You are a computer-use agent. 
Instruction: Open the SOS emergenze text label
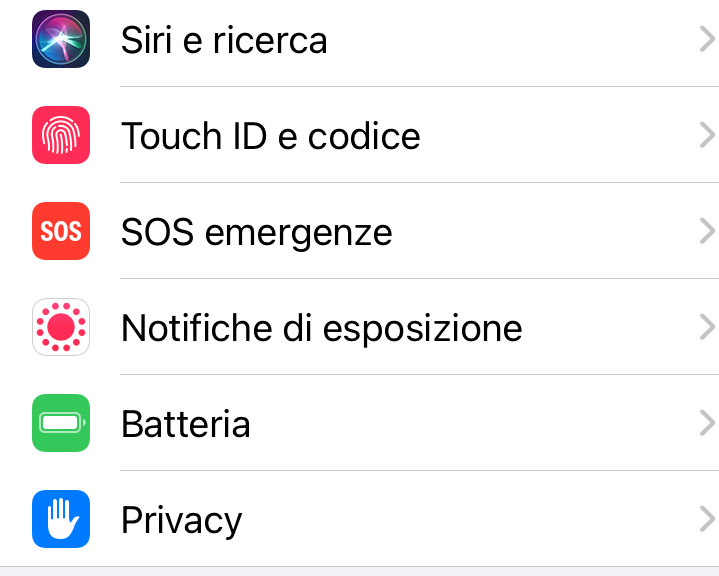pos(256,232)
